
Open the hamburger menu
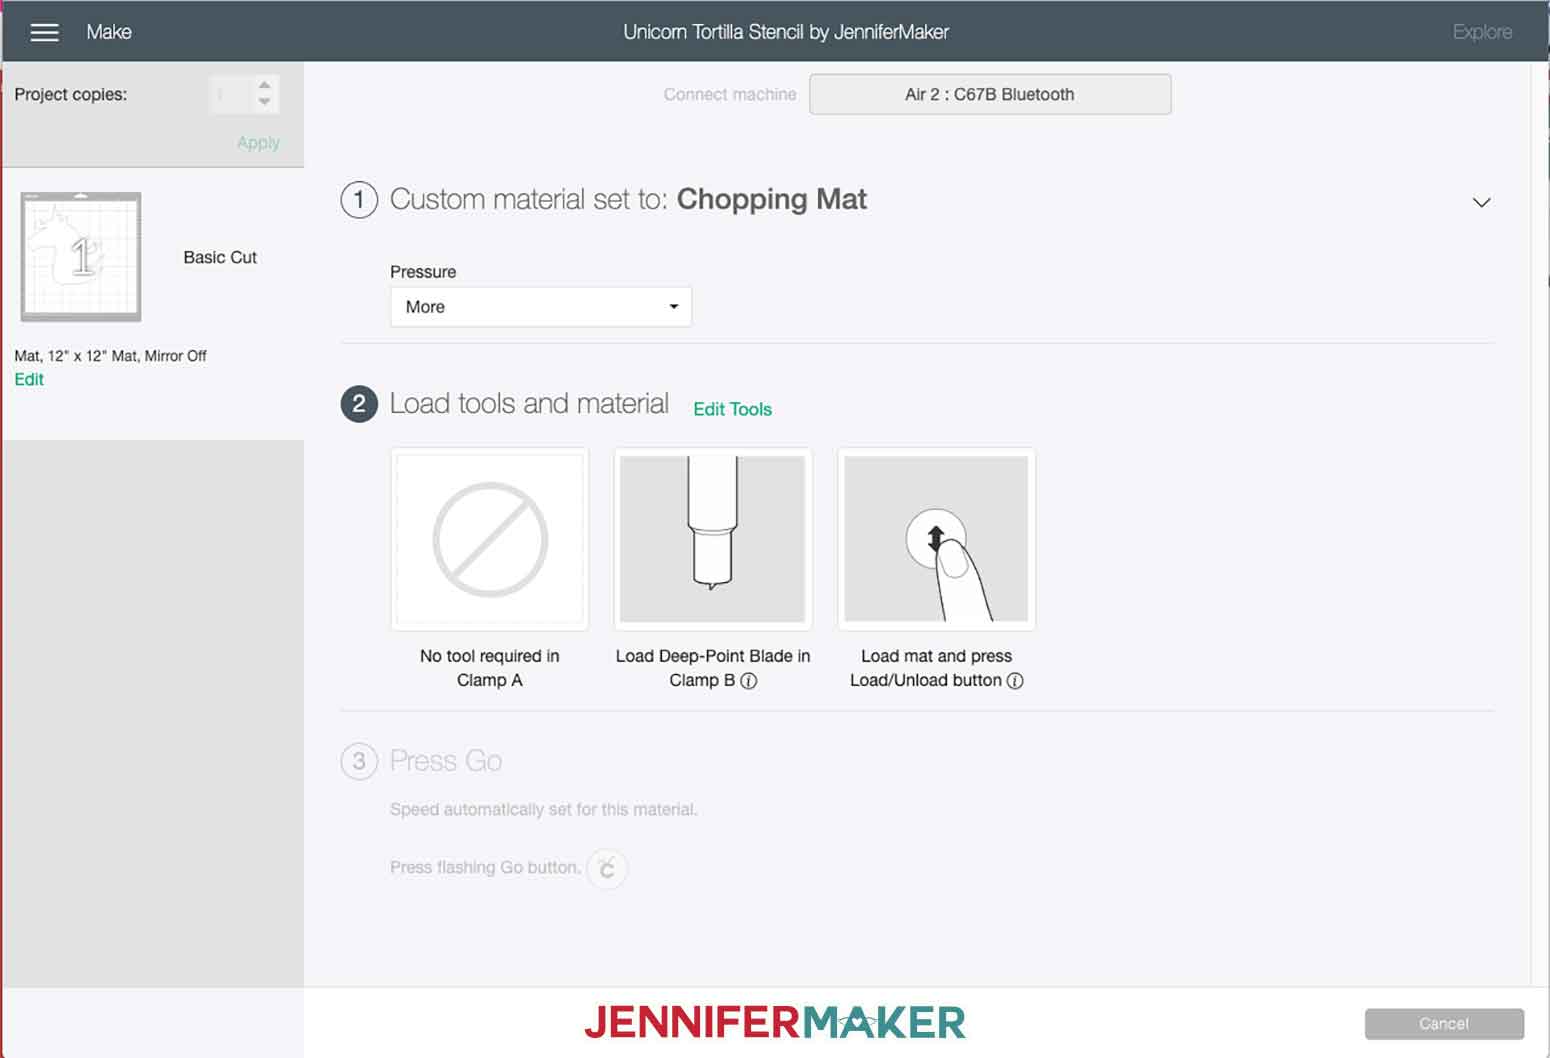point(44,32)
